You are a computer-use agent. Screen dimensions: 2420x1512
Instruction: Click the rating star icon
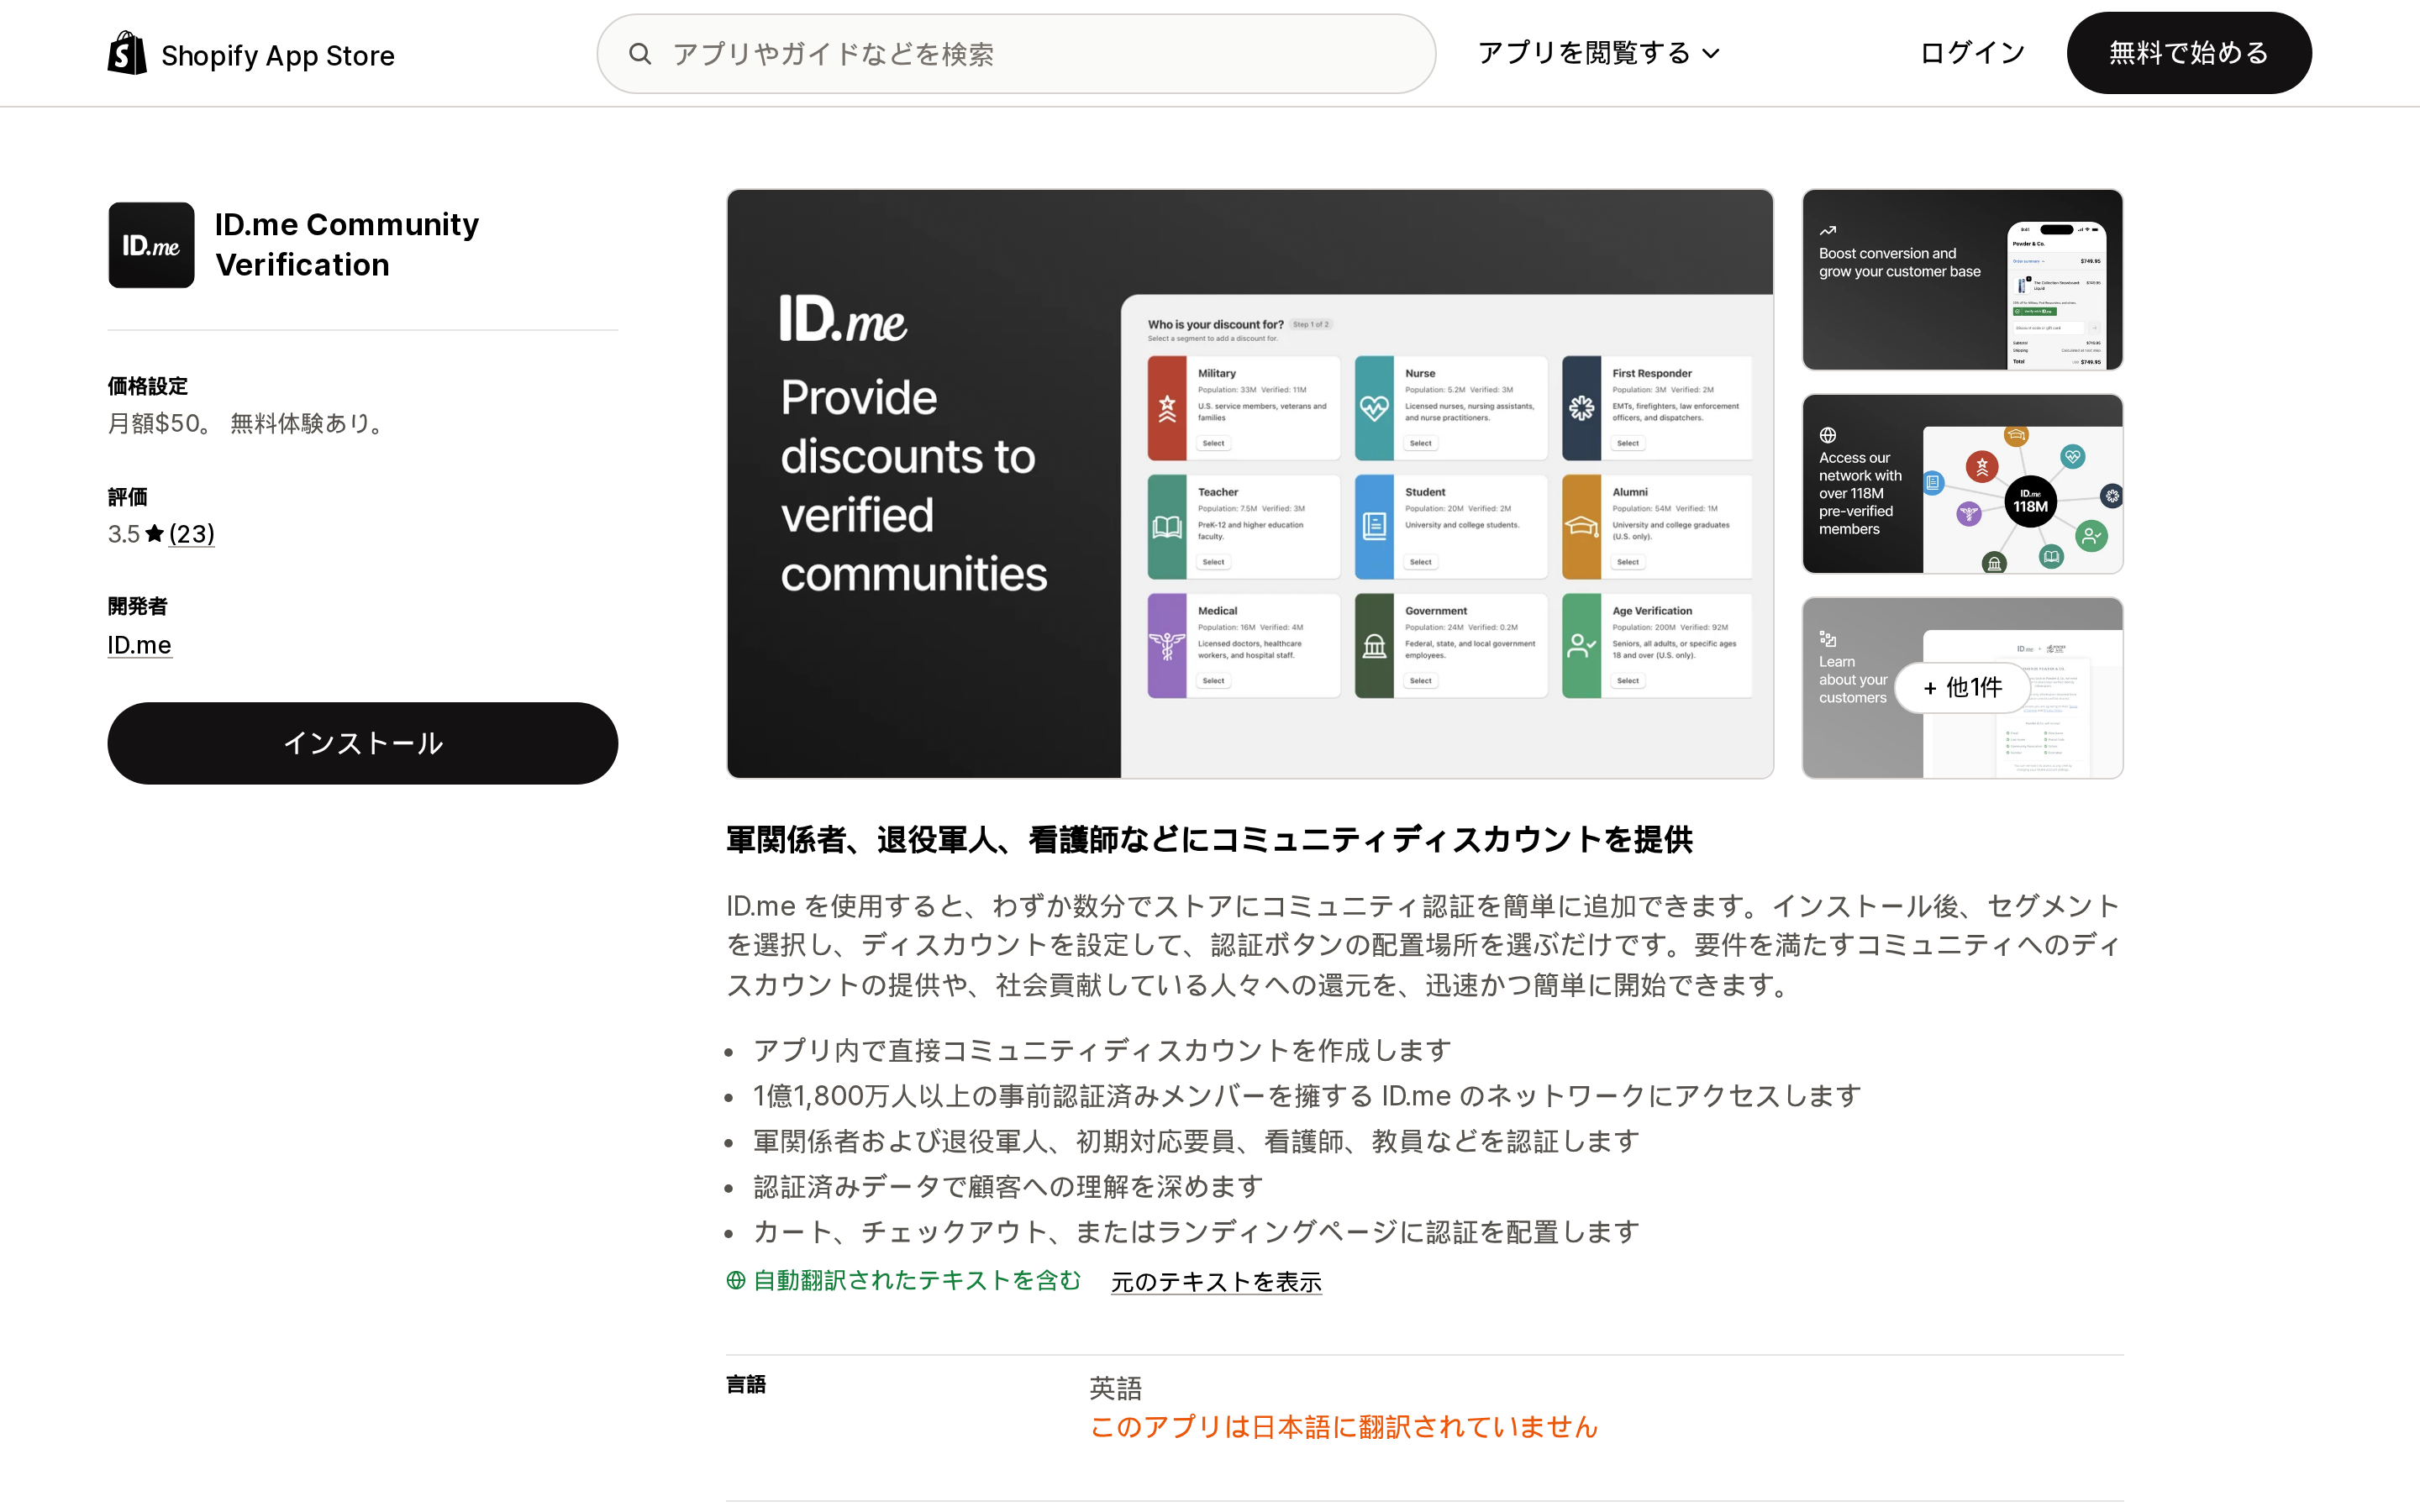click(154, 533)
